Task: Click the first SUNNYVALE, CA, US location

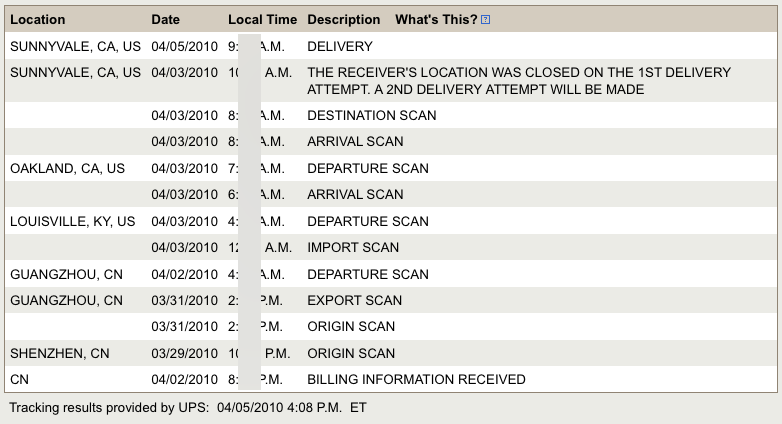Action: 75,46
